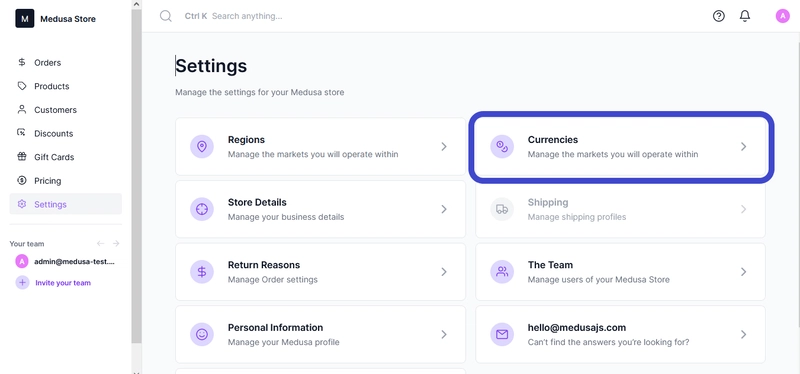The height and width of the screenshot is (374, 800).
Task: Click 'Manage shipping profiles' text
Action: point(577,217)
